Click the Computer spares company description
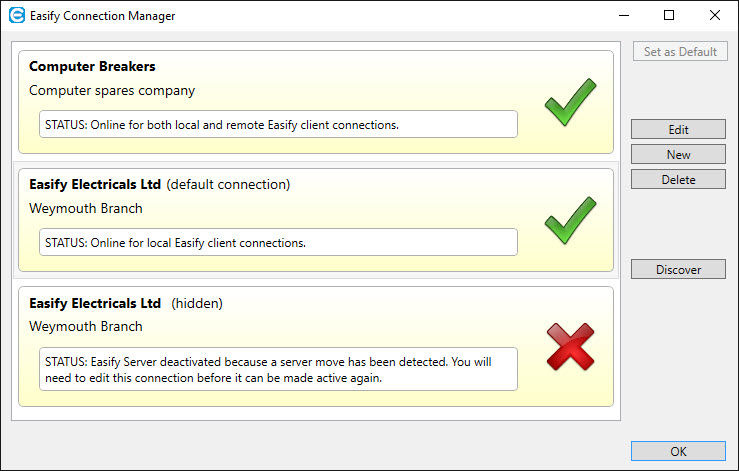Image resolution: width=739 pixels, height=471 pixels. pos(112,91)
